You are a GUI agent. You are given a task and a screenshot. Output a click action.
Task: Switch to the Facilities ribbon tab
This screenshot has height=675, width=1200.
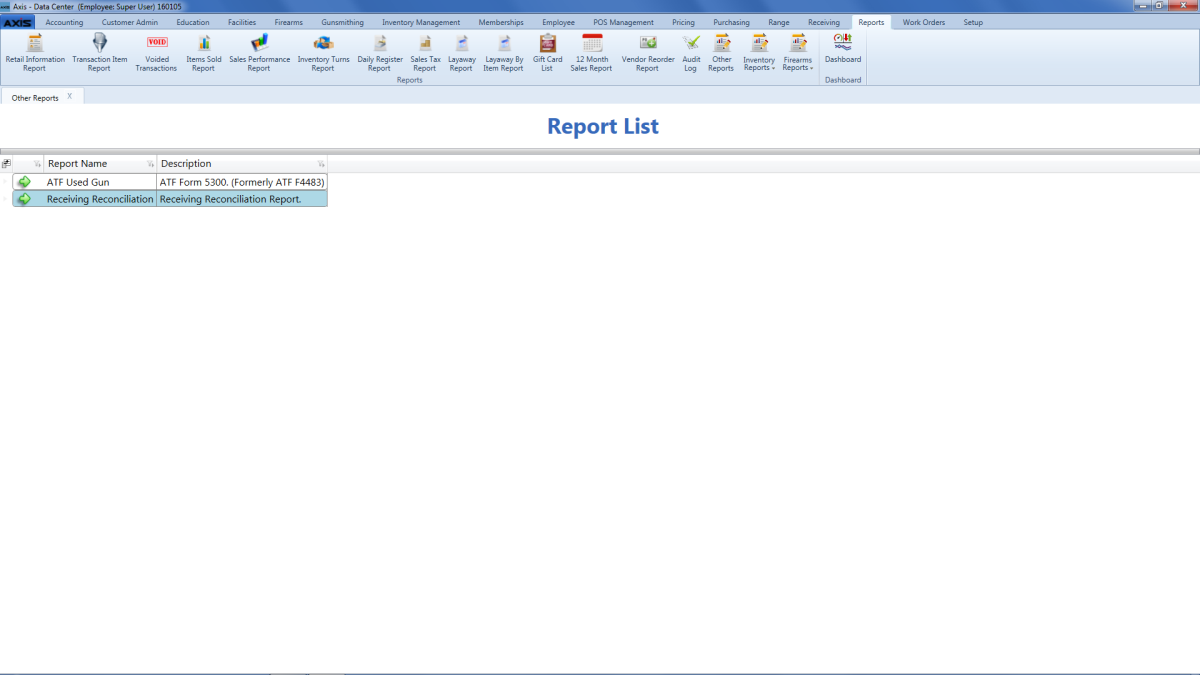[242, 22]
